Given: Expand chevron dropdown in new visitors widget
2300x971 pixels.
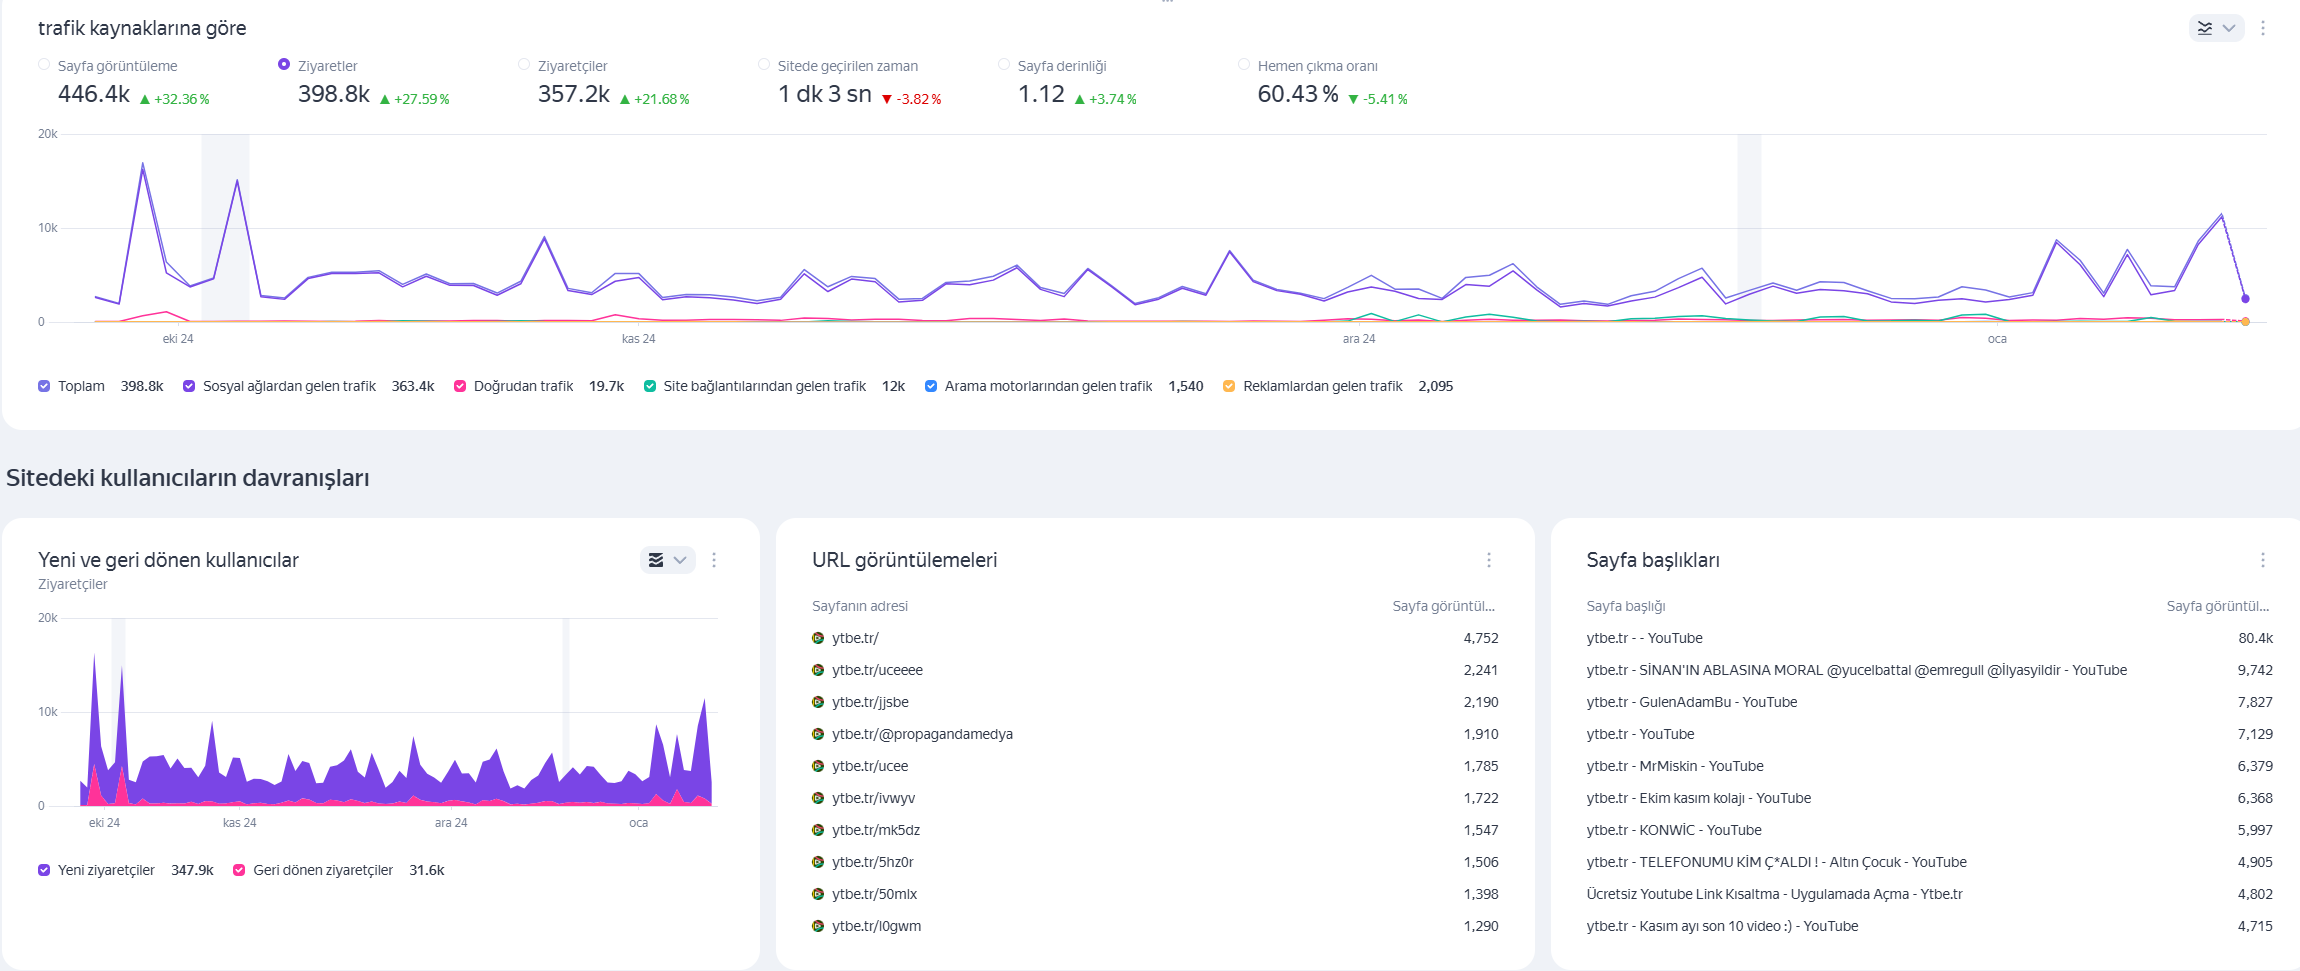Looking at the screenshot, I should (x=680, y=560).
